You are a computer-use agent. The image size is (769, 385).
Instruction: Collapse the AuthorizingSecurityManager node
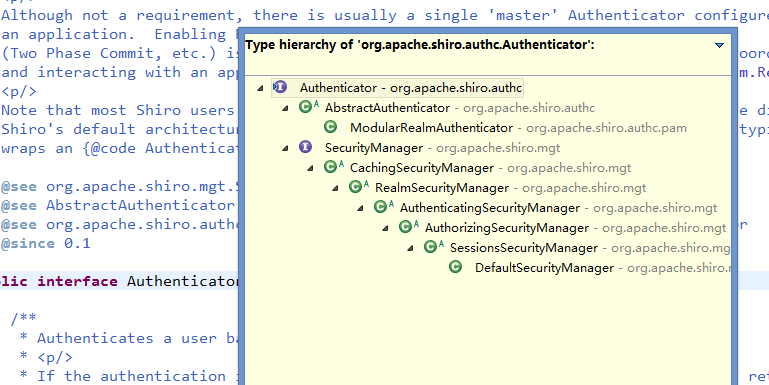click(x=385, y=229)
